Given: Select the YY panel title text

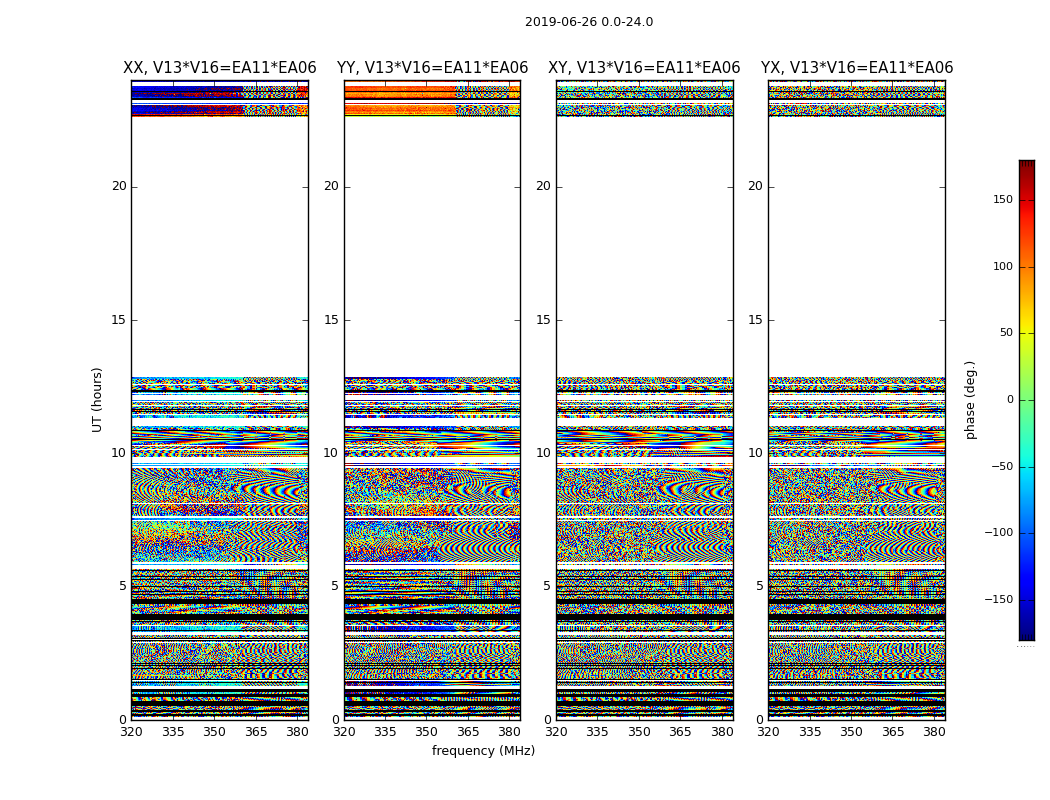Looking at the screenshot, I should tap(432, 68).
